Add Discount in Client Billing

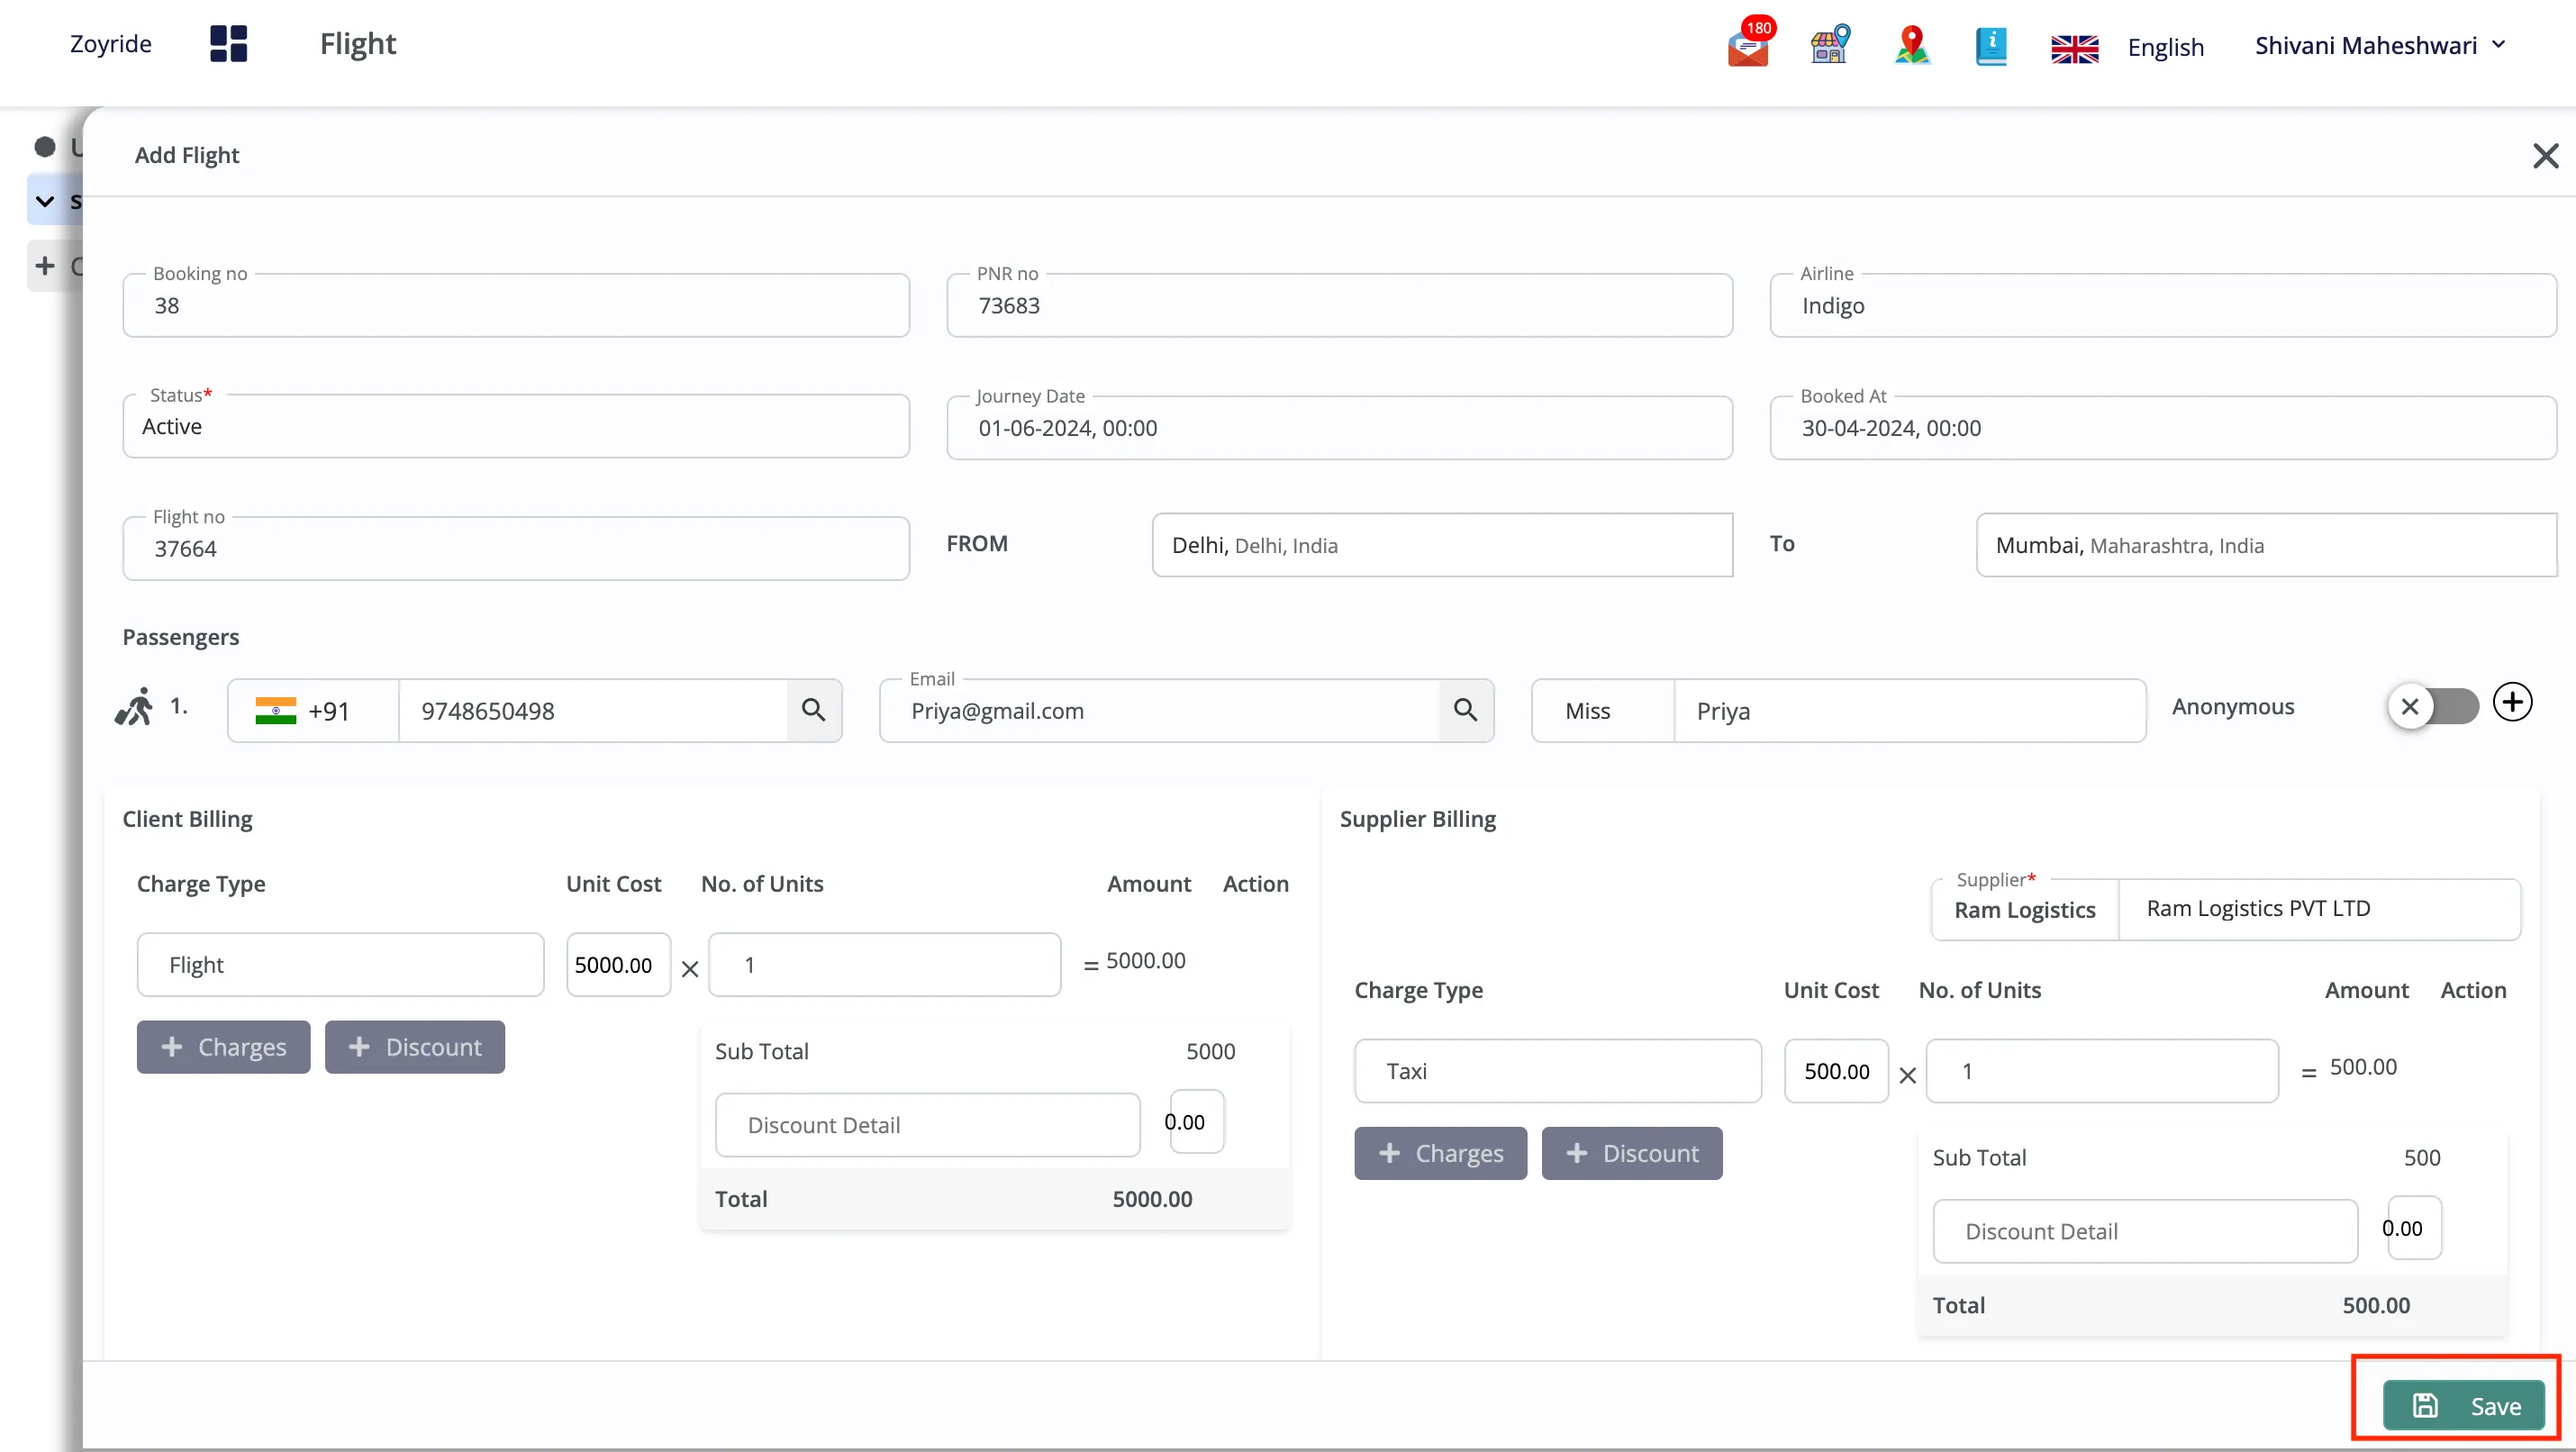(414, 1046)
